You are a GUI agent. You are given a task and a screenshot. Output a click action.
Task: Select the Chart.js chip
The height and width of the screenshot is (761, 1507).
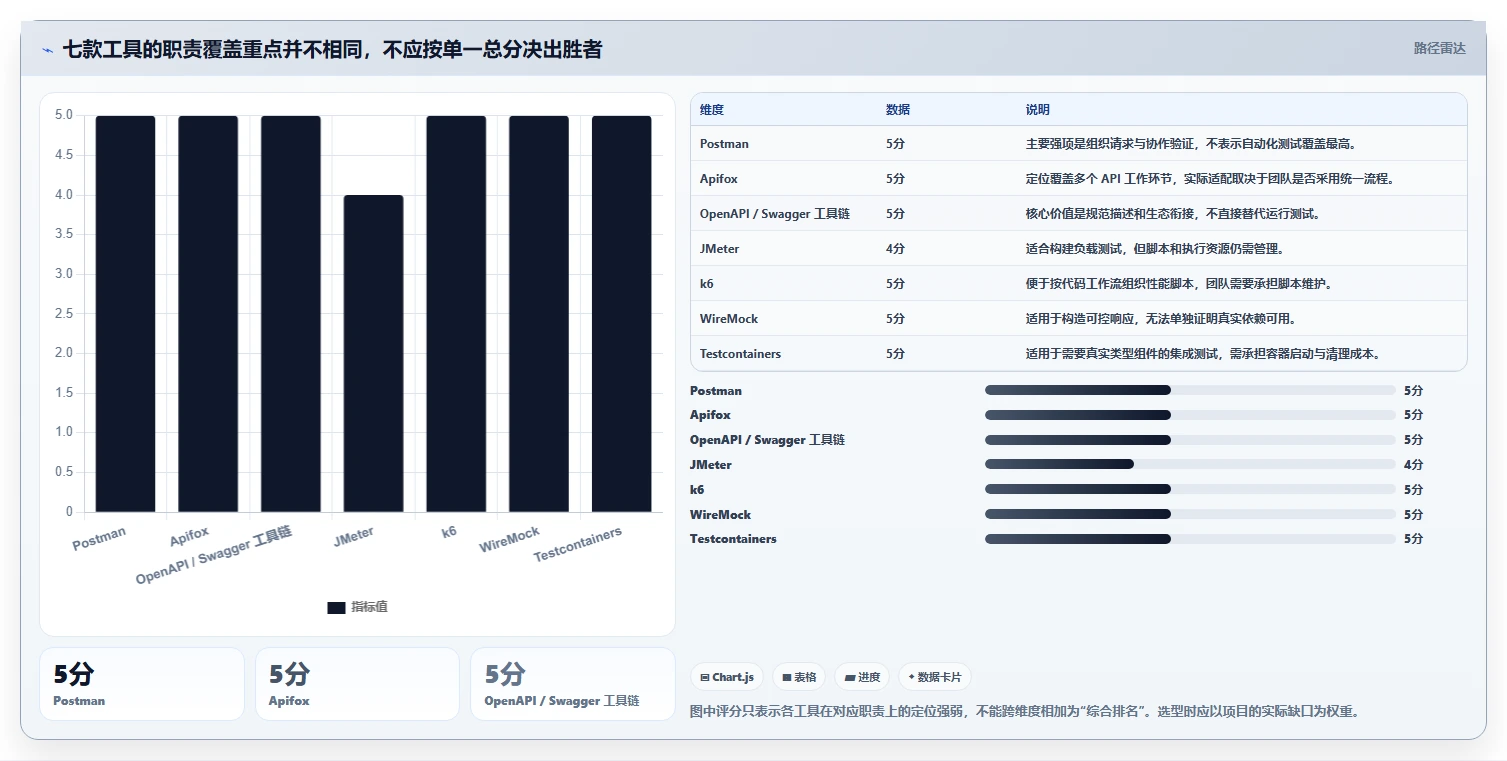(727, 677)
